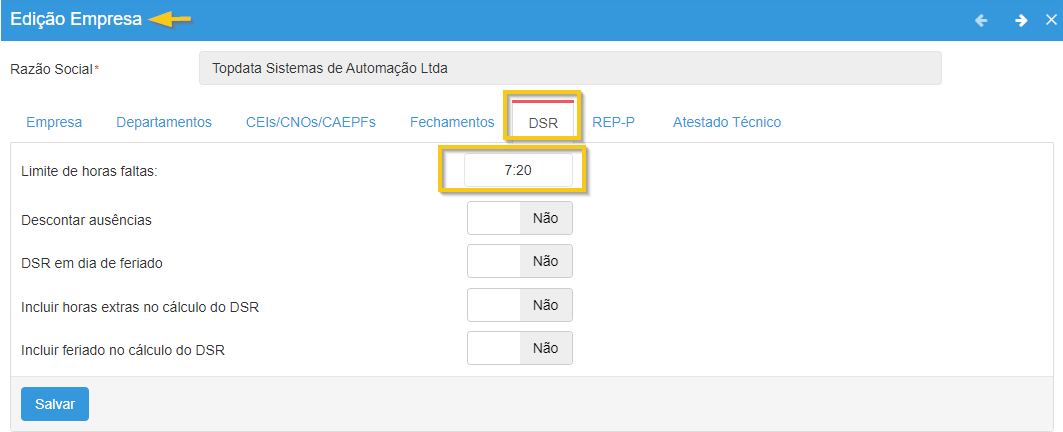Toggle Incluir feriado no cálculo do DSR
Screen dimensions: 1063x432
(x=520, y=348)
